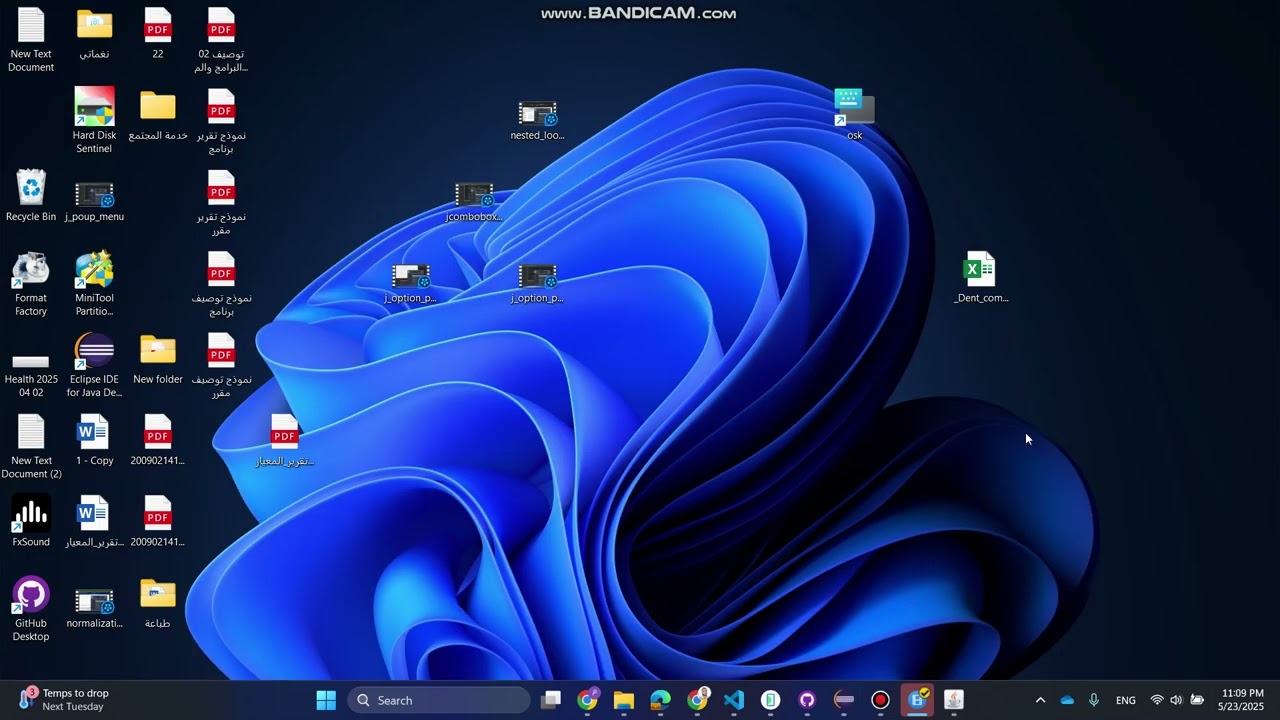Open the Java app on taskbar
Image resolution: width=1280 pixels, height=720 pixels.
[x=954, y=700]
